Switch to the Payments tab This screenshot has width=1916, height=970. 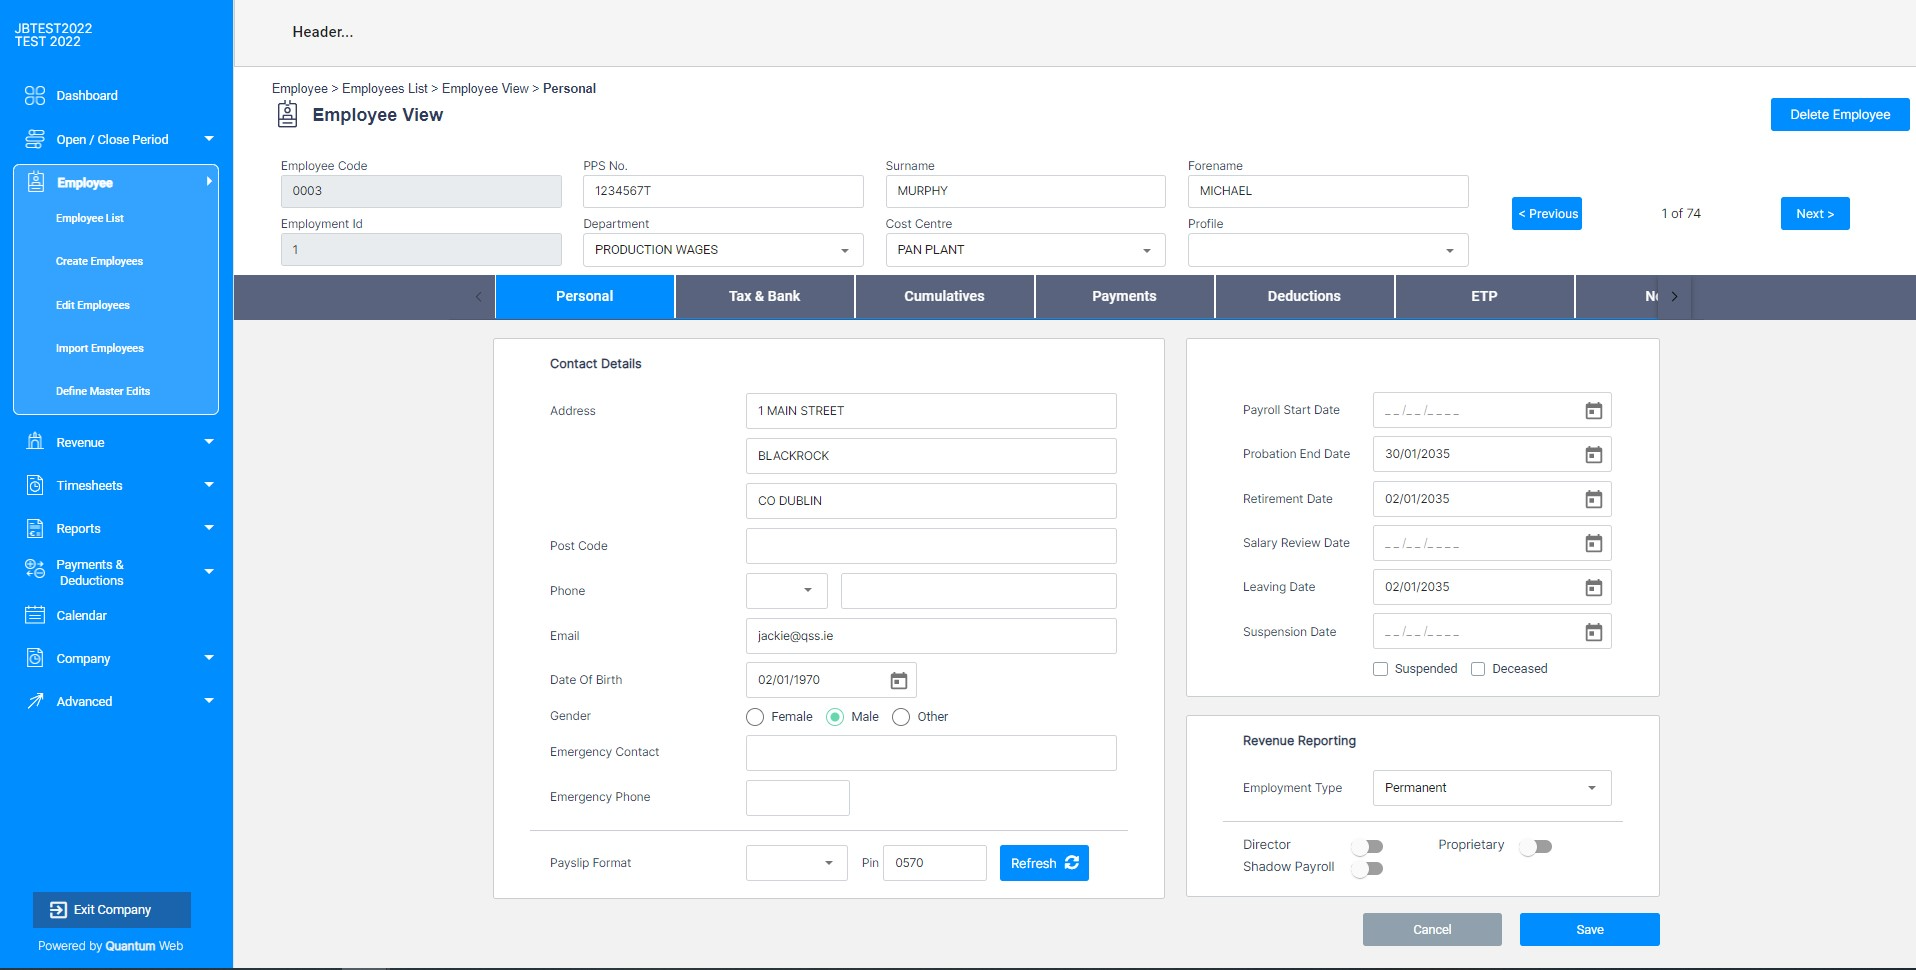1124,297
